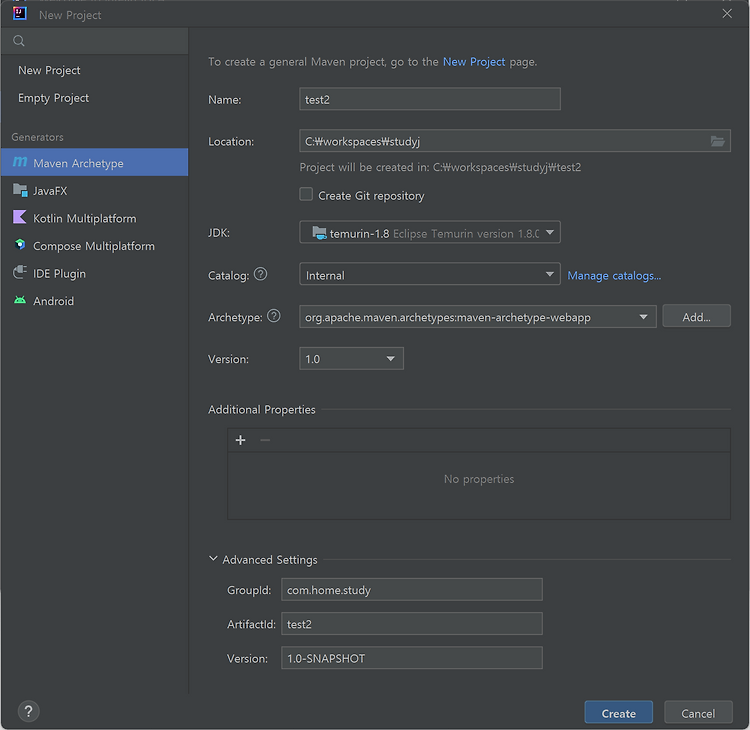Open the archetype Version 1.0 dropdown
This screenshot has height=730, width=750.
pos(351,359)
